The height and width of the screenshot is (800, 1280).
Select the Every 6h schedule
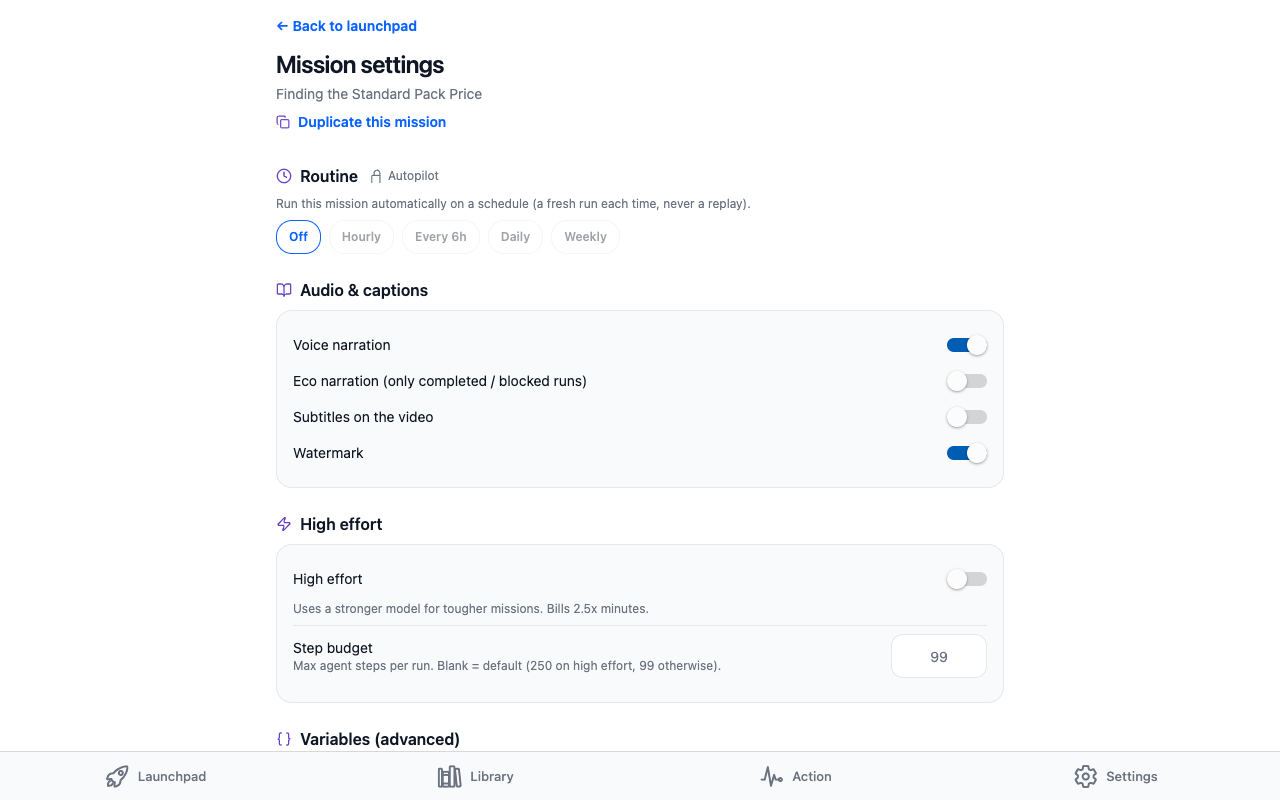tap(441, 237)
